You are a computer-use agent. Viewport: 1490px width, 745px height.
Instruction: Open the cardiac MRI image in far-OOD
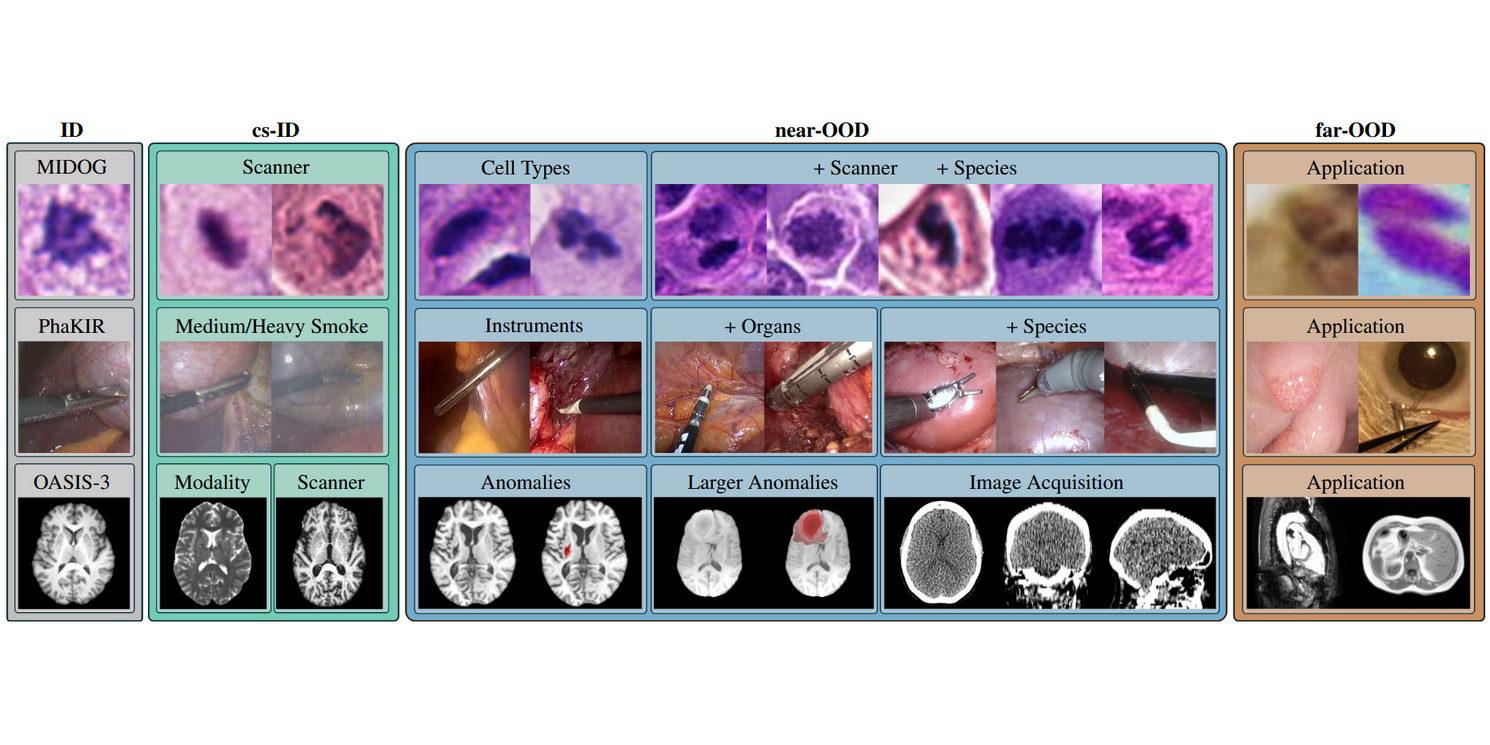click(1301, 553)
